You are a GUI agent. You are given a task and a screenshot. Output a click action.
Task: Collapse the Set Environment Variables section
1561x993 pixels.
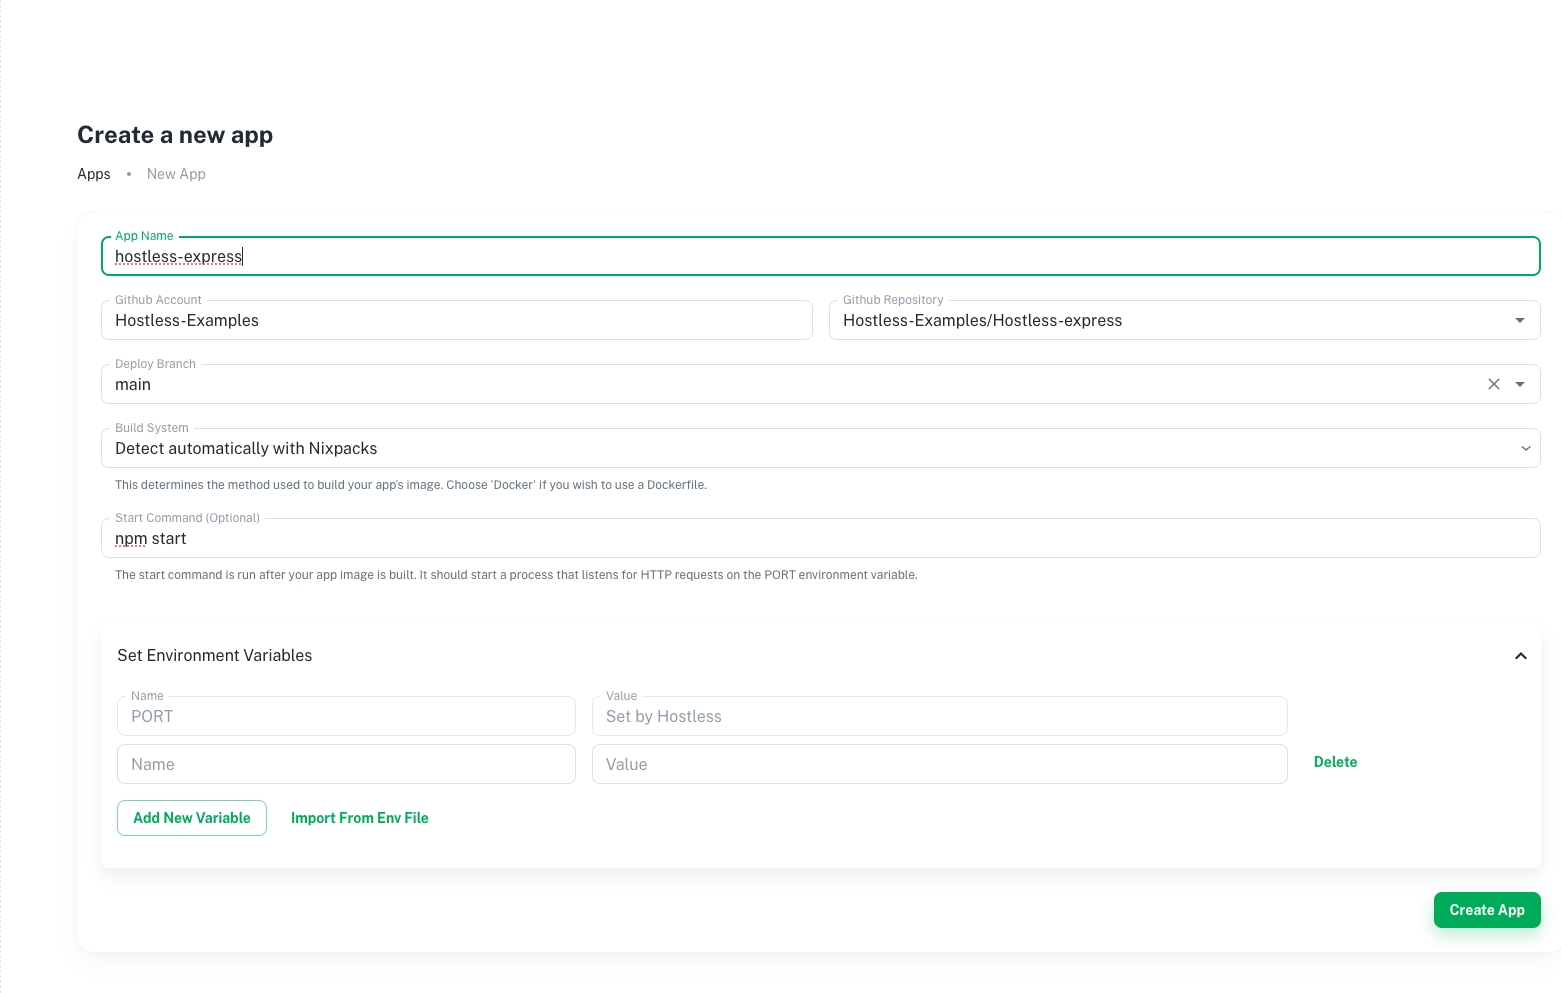click(x=1521, y=656)
